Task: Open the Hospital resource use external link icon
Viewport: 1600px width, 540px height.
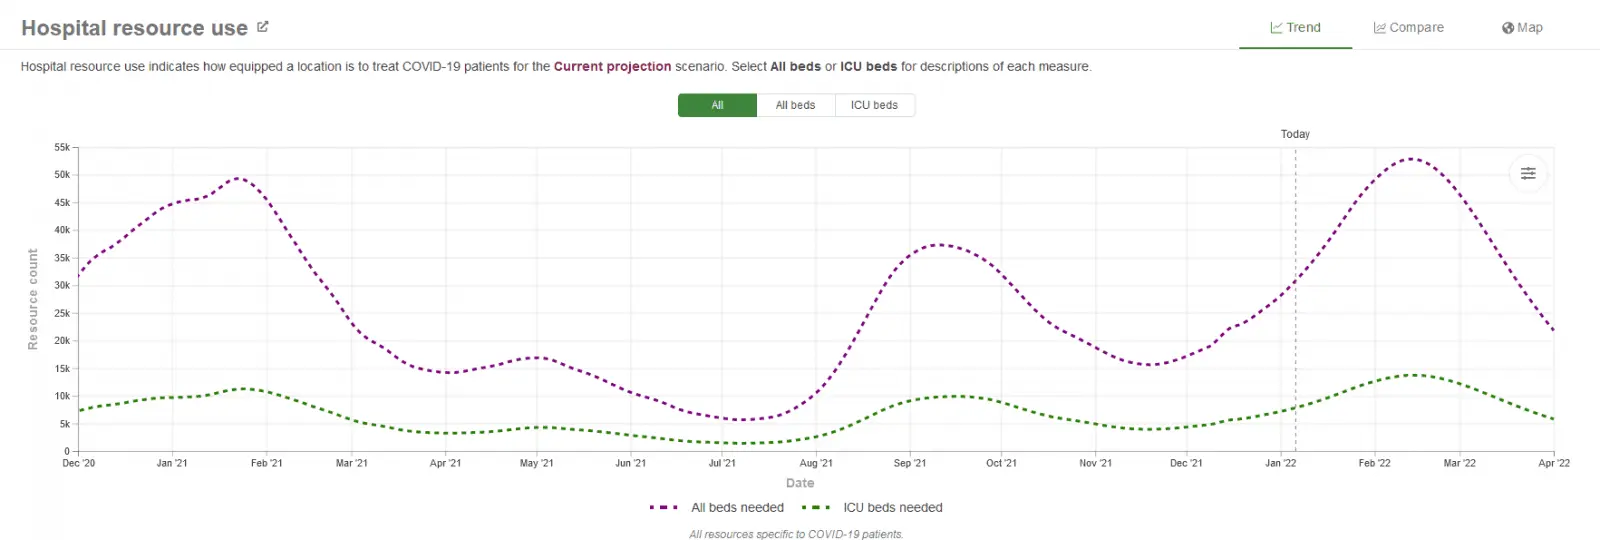Action: 263,27
